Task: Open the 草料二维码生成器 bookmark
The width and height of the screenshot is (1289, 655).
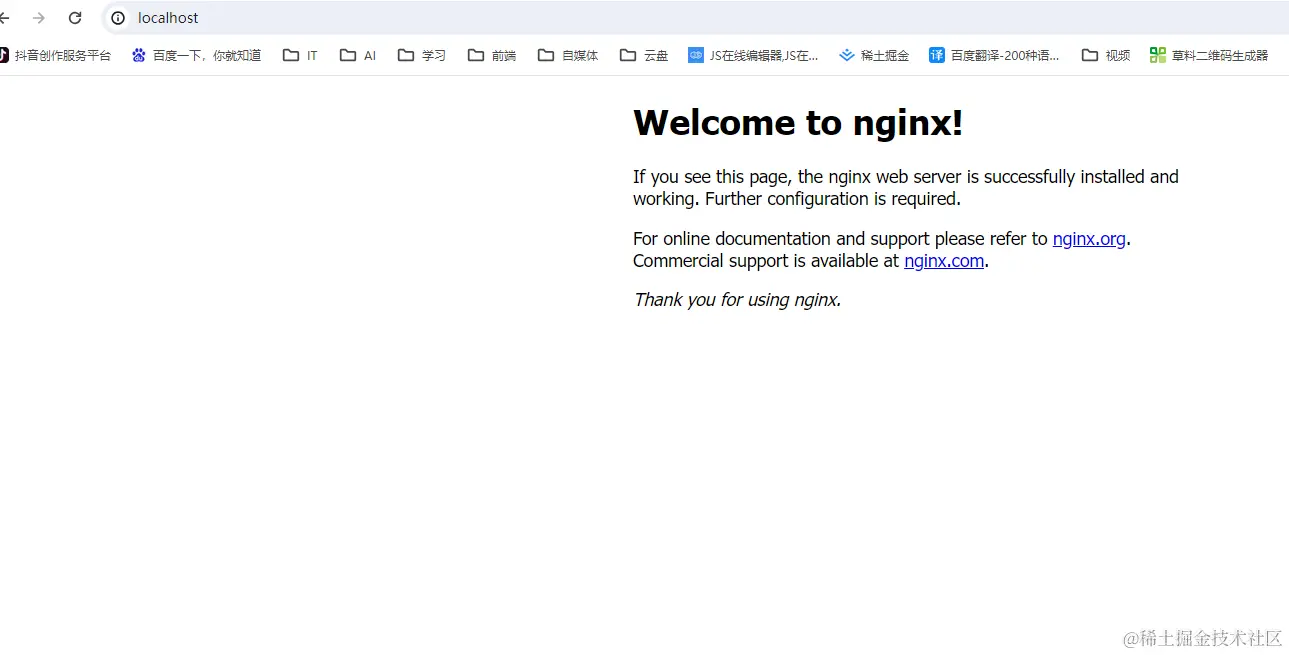Action: [1209, 55]
